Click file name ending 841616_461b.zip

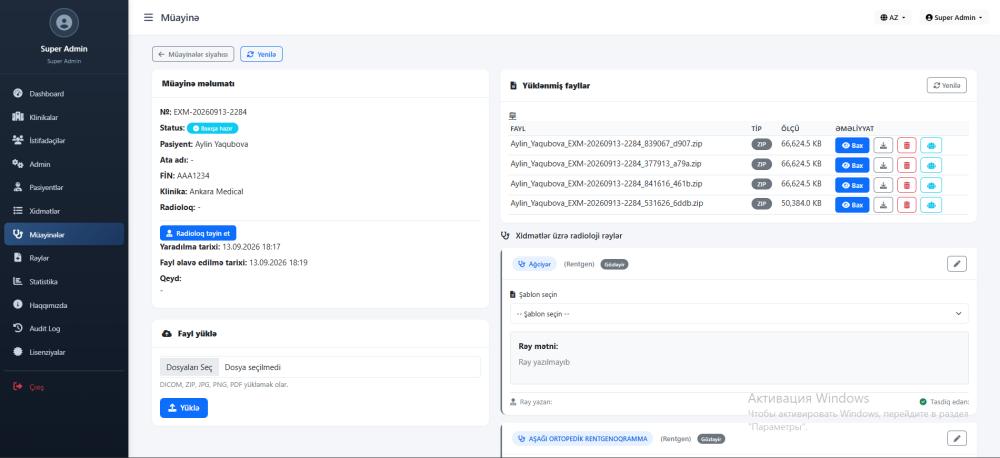coord(607,184)
